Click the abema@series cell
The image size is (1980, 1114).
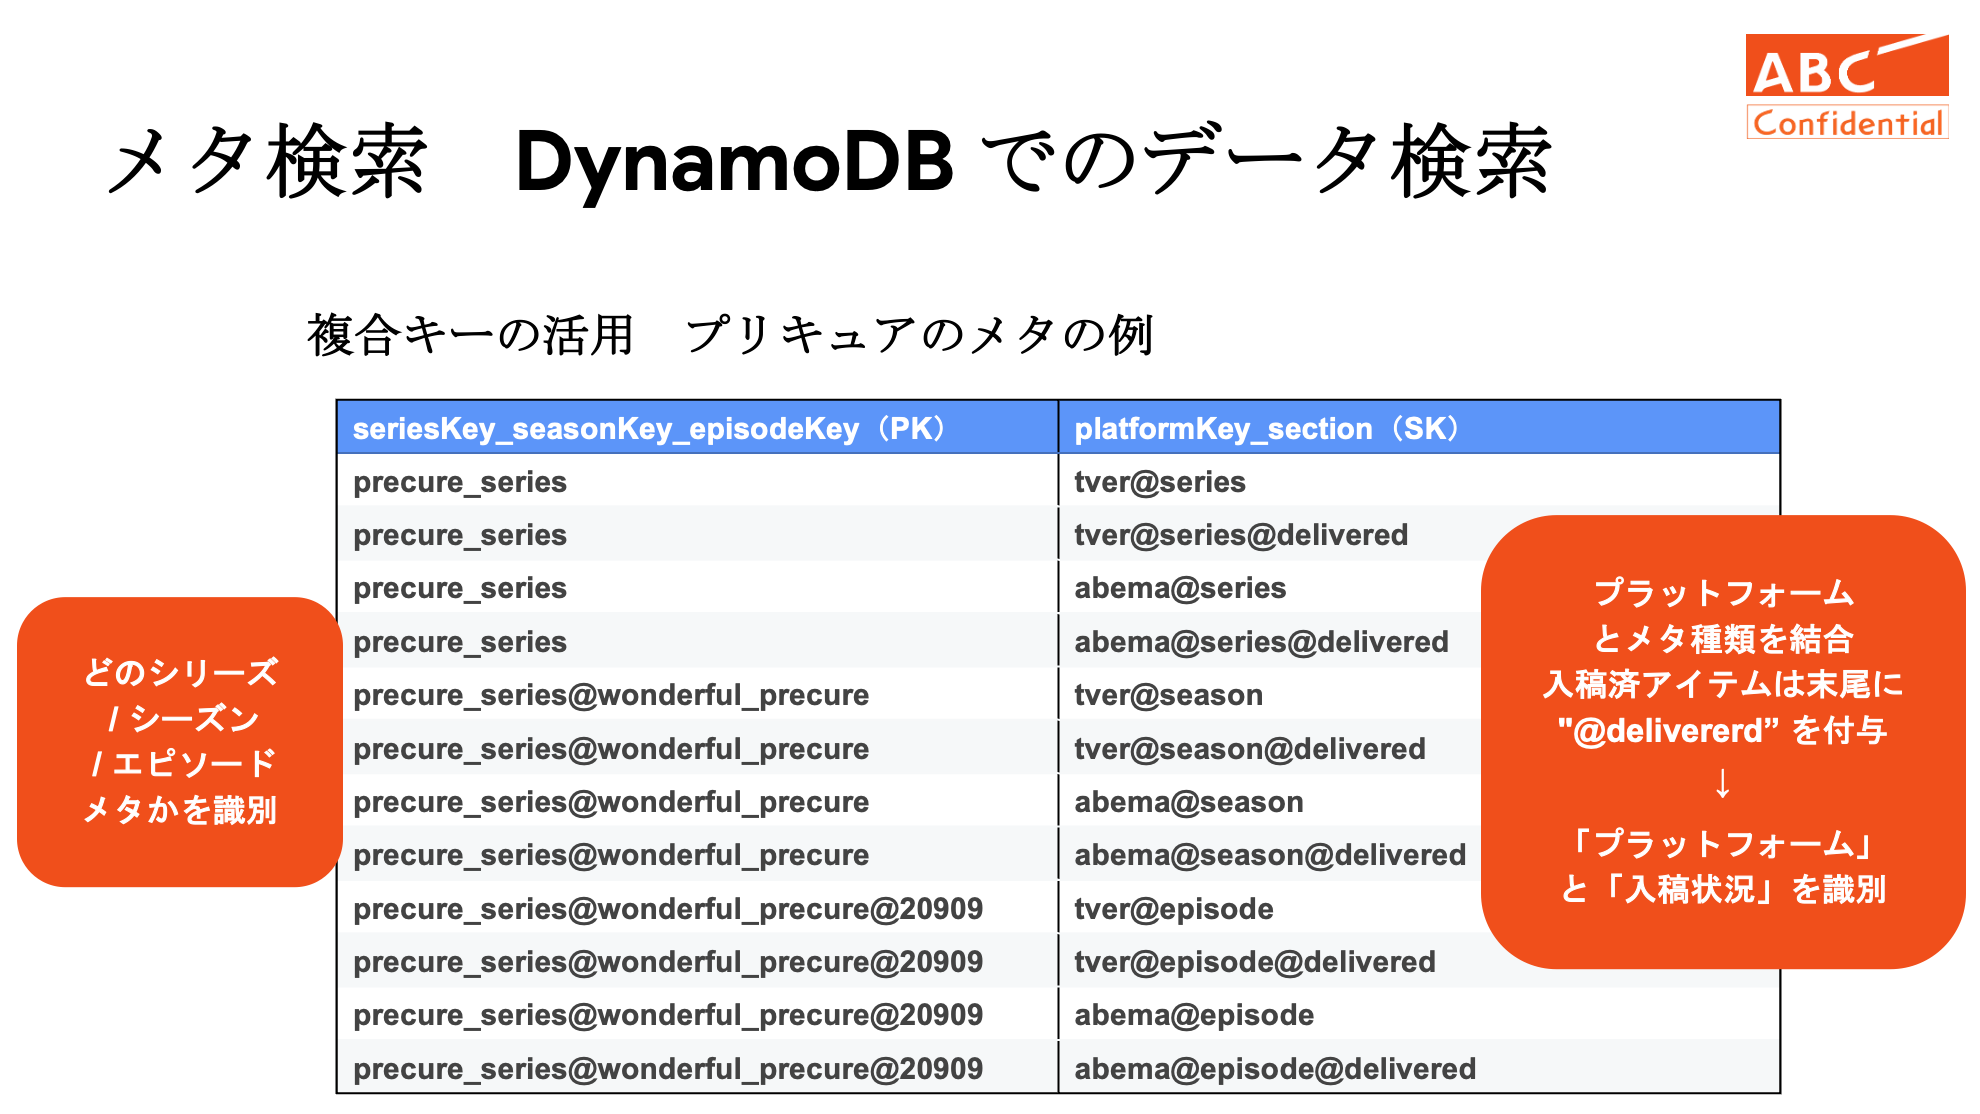[x=1180, y=588]
